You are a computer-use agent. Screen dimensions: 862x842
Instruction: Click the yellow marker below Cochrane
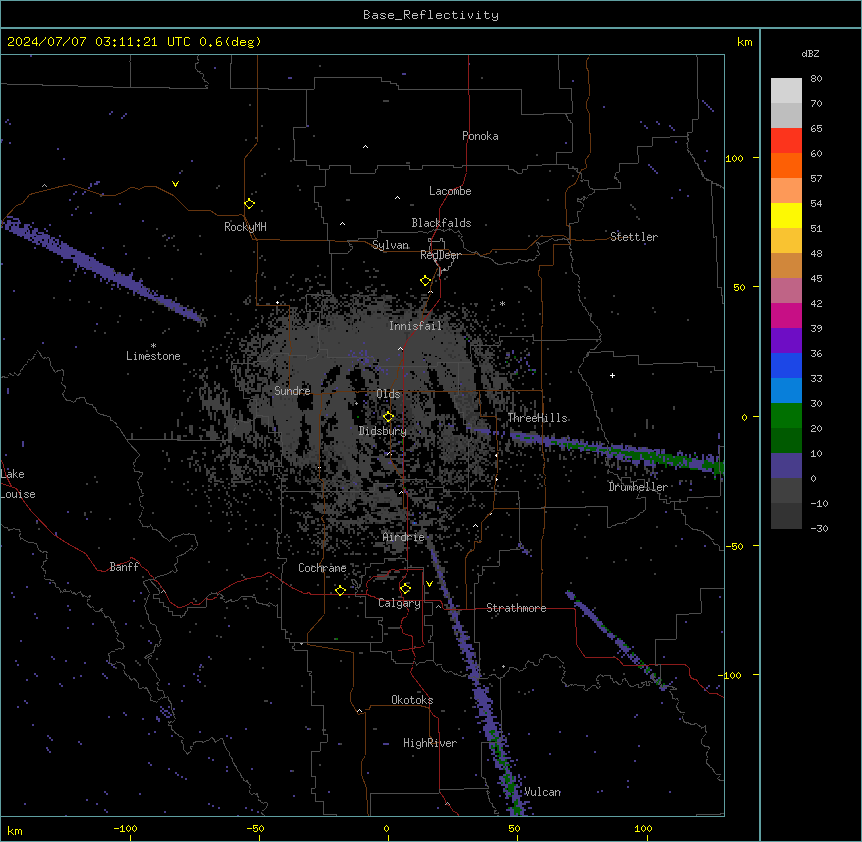point(340,590)
